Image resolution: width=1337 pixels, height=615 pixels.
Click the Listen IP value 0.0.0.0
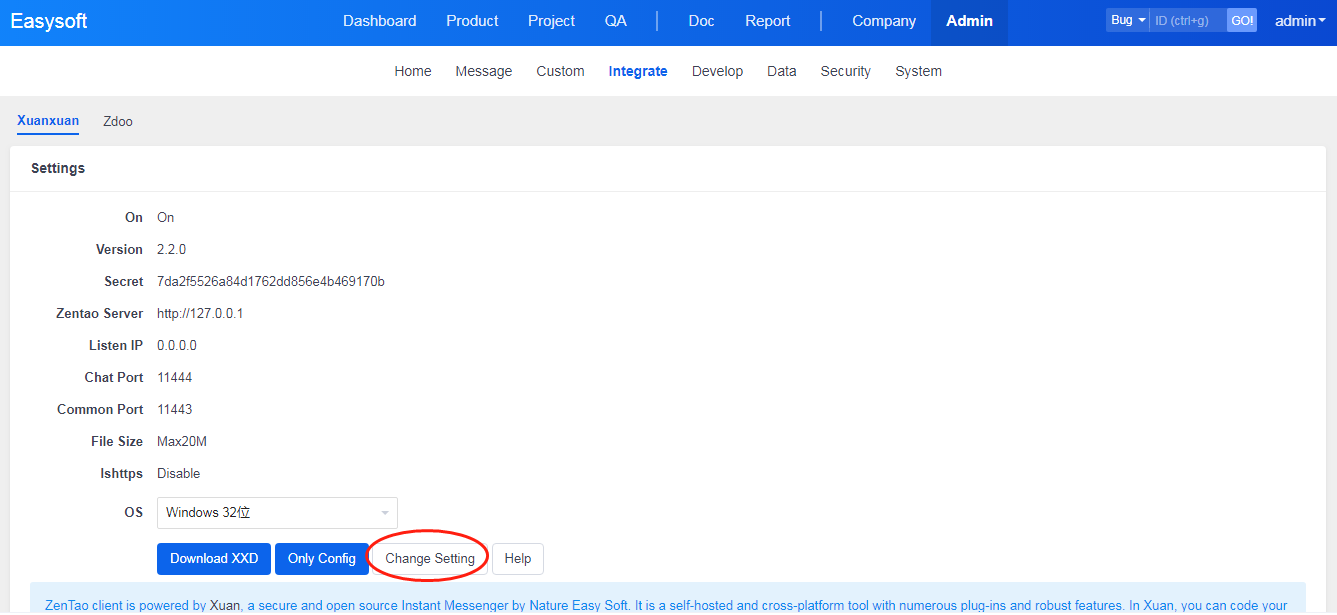177,345
